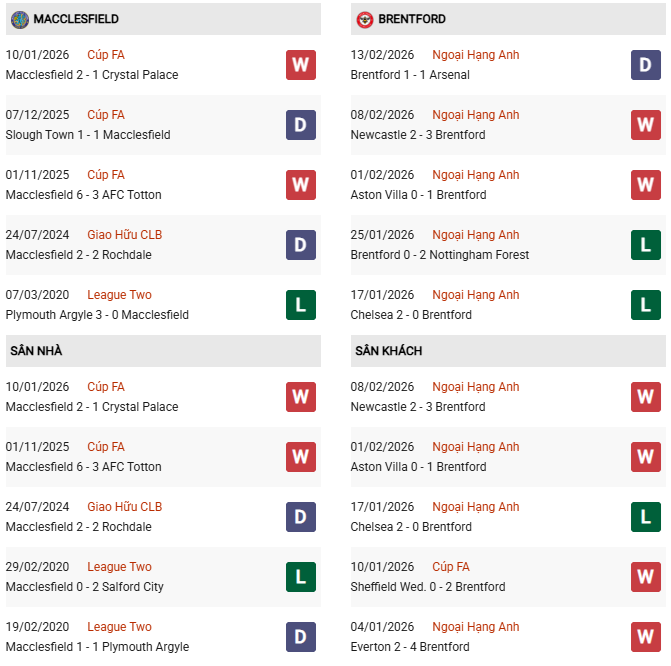Click the Macclesfield club crest icon
Viewport: 671px width, 666px height.
(x=19, y=19)
